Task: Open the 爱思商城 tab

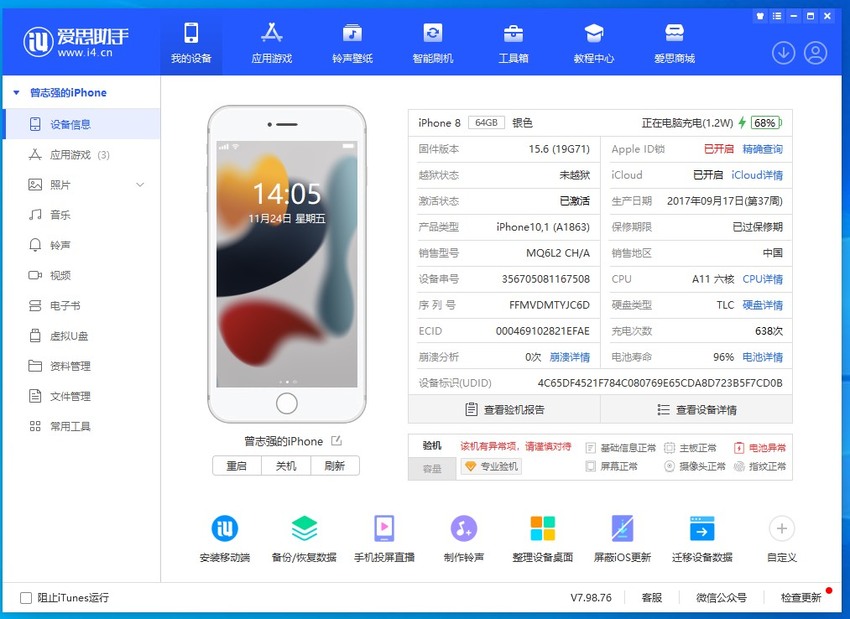Action: [x=674, y=43]
